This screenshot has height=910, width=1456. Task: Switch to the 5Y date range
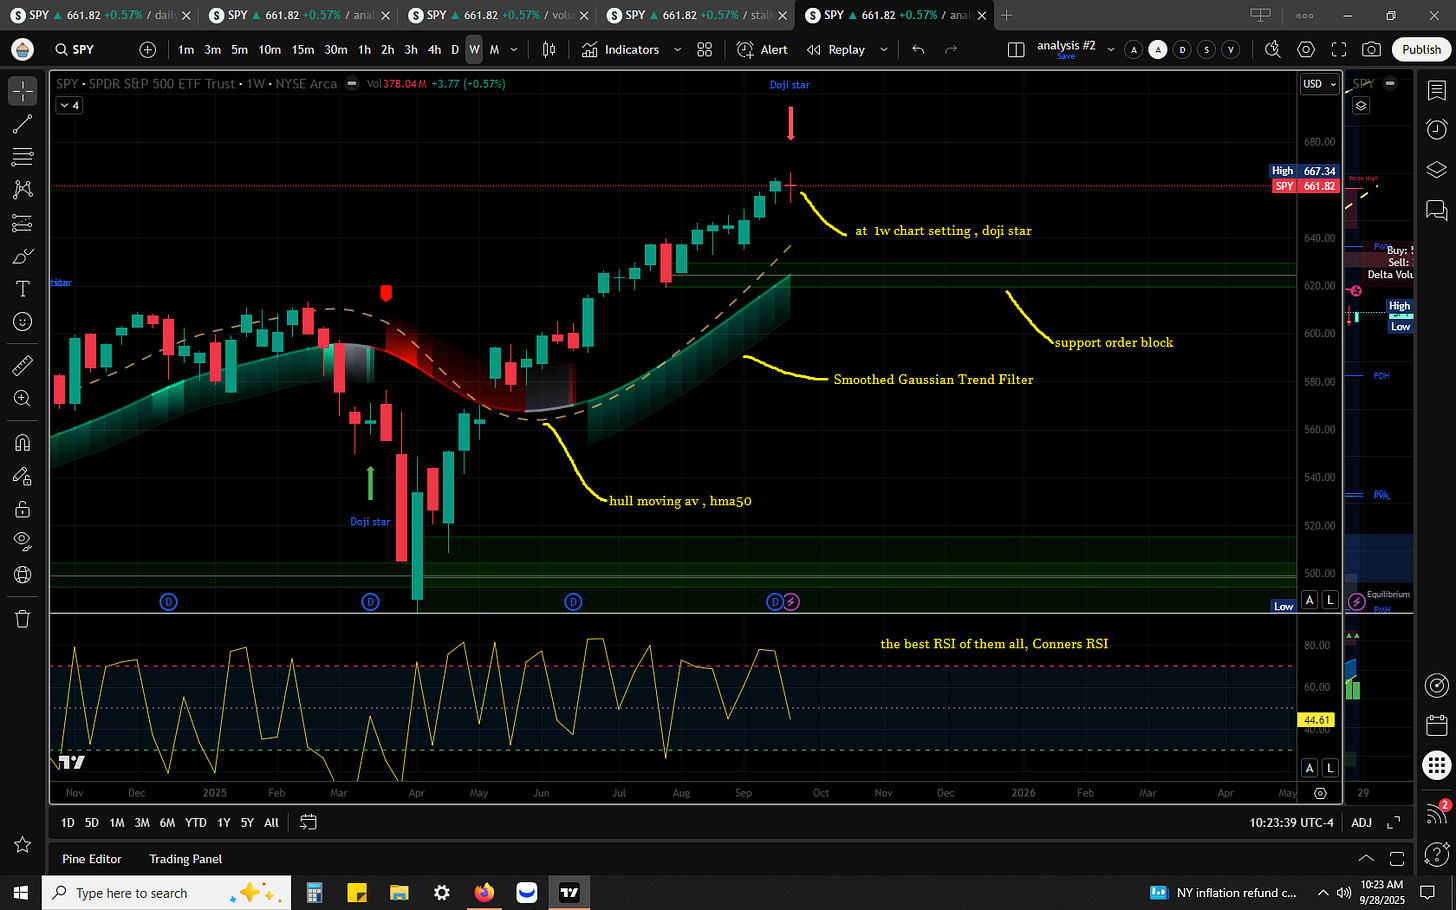click(247, 823)
